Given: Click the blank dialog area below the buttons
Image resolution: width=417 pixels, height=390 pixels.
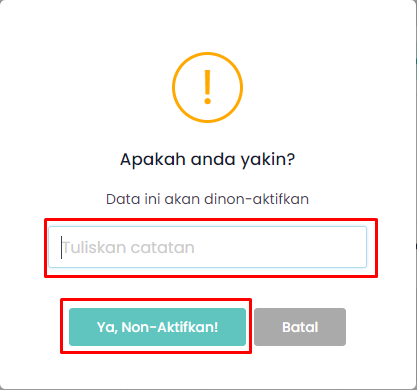Looking at the screenshot, I should pyautogui.click(x=207, y=368).
